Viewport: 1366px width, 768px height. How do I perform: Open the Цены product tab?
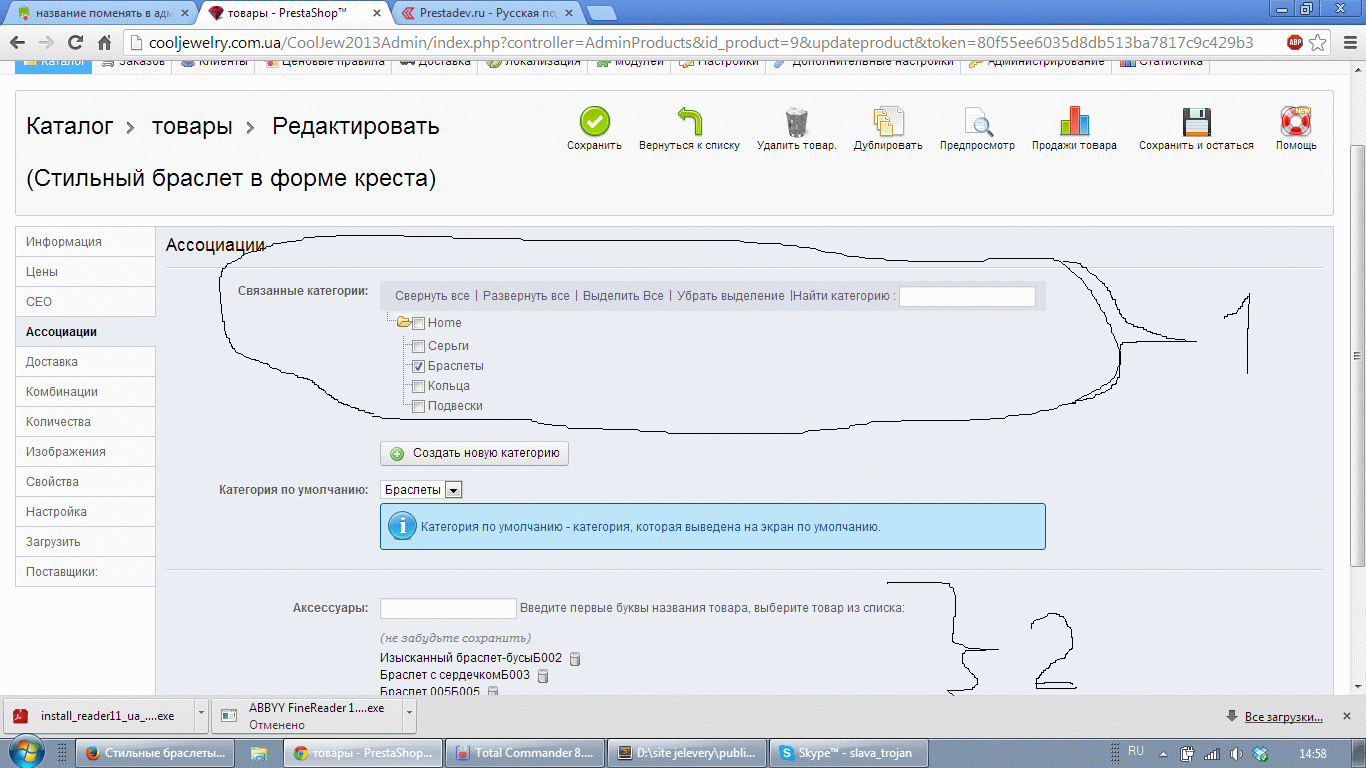tap(85, 272)
